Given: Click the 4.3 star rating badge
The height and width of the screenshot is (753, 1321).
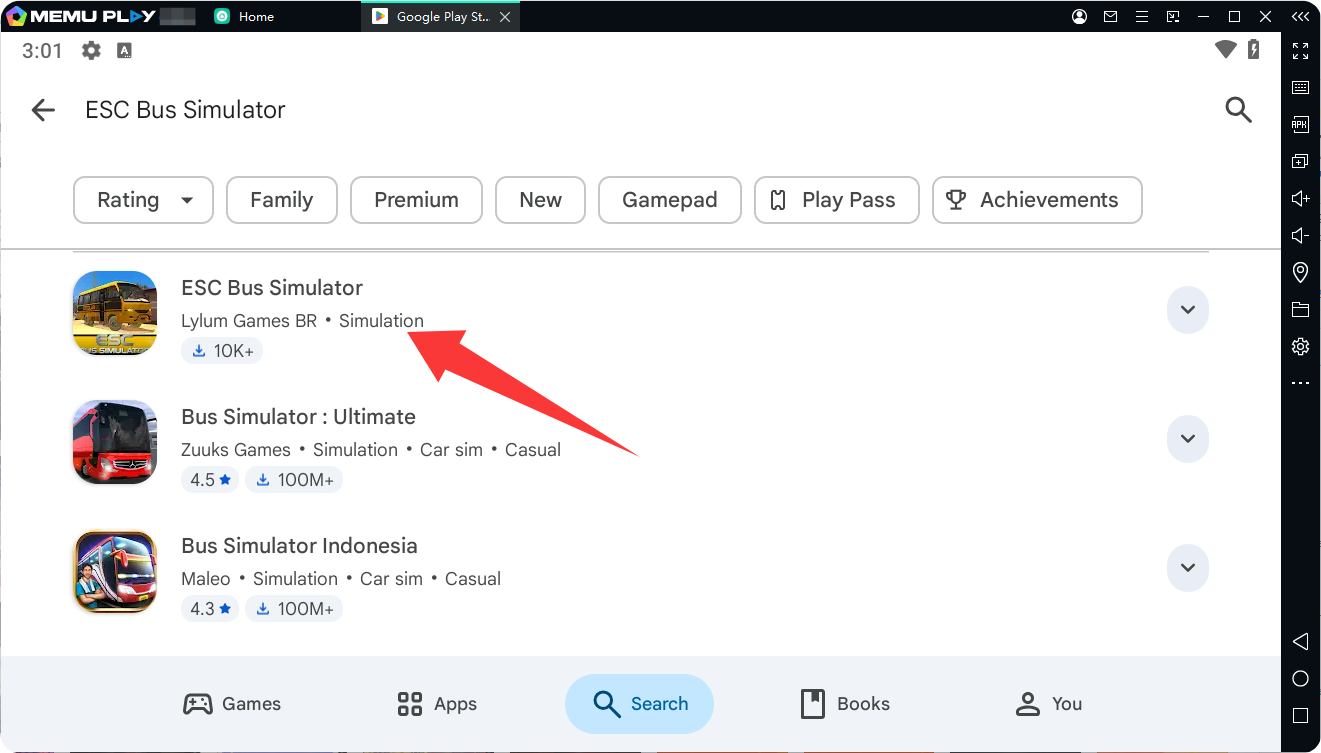Looking at the screenshot, I should 210,609.
